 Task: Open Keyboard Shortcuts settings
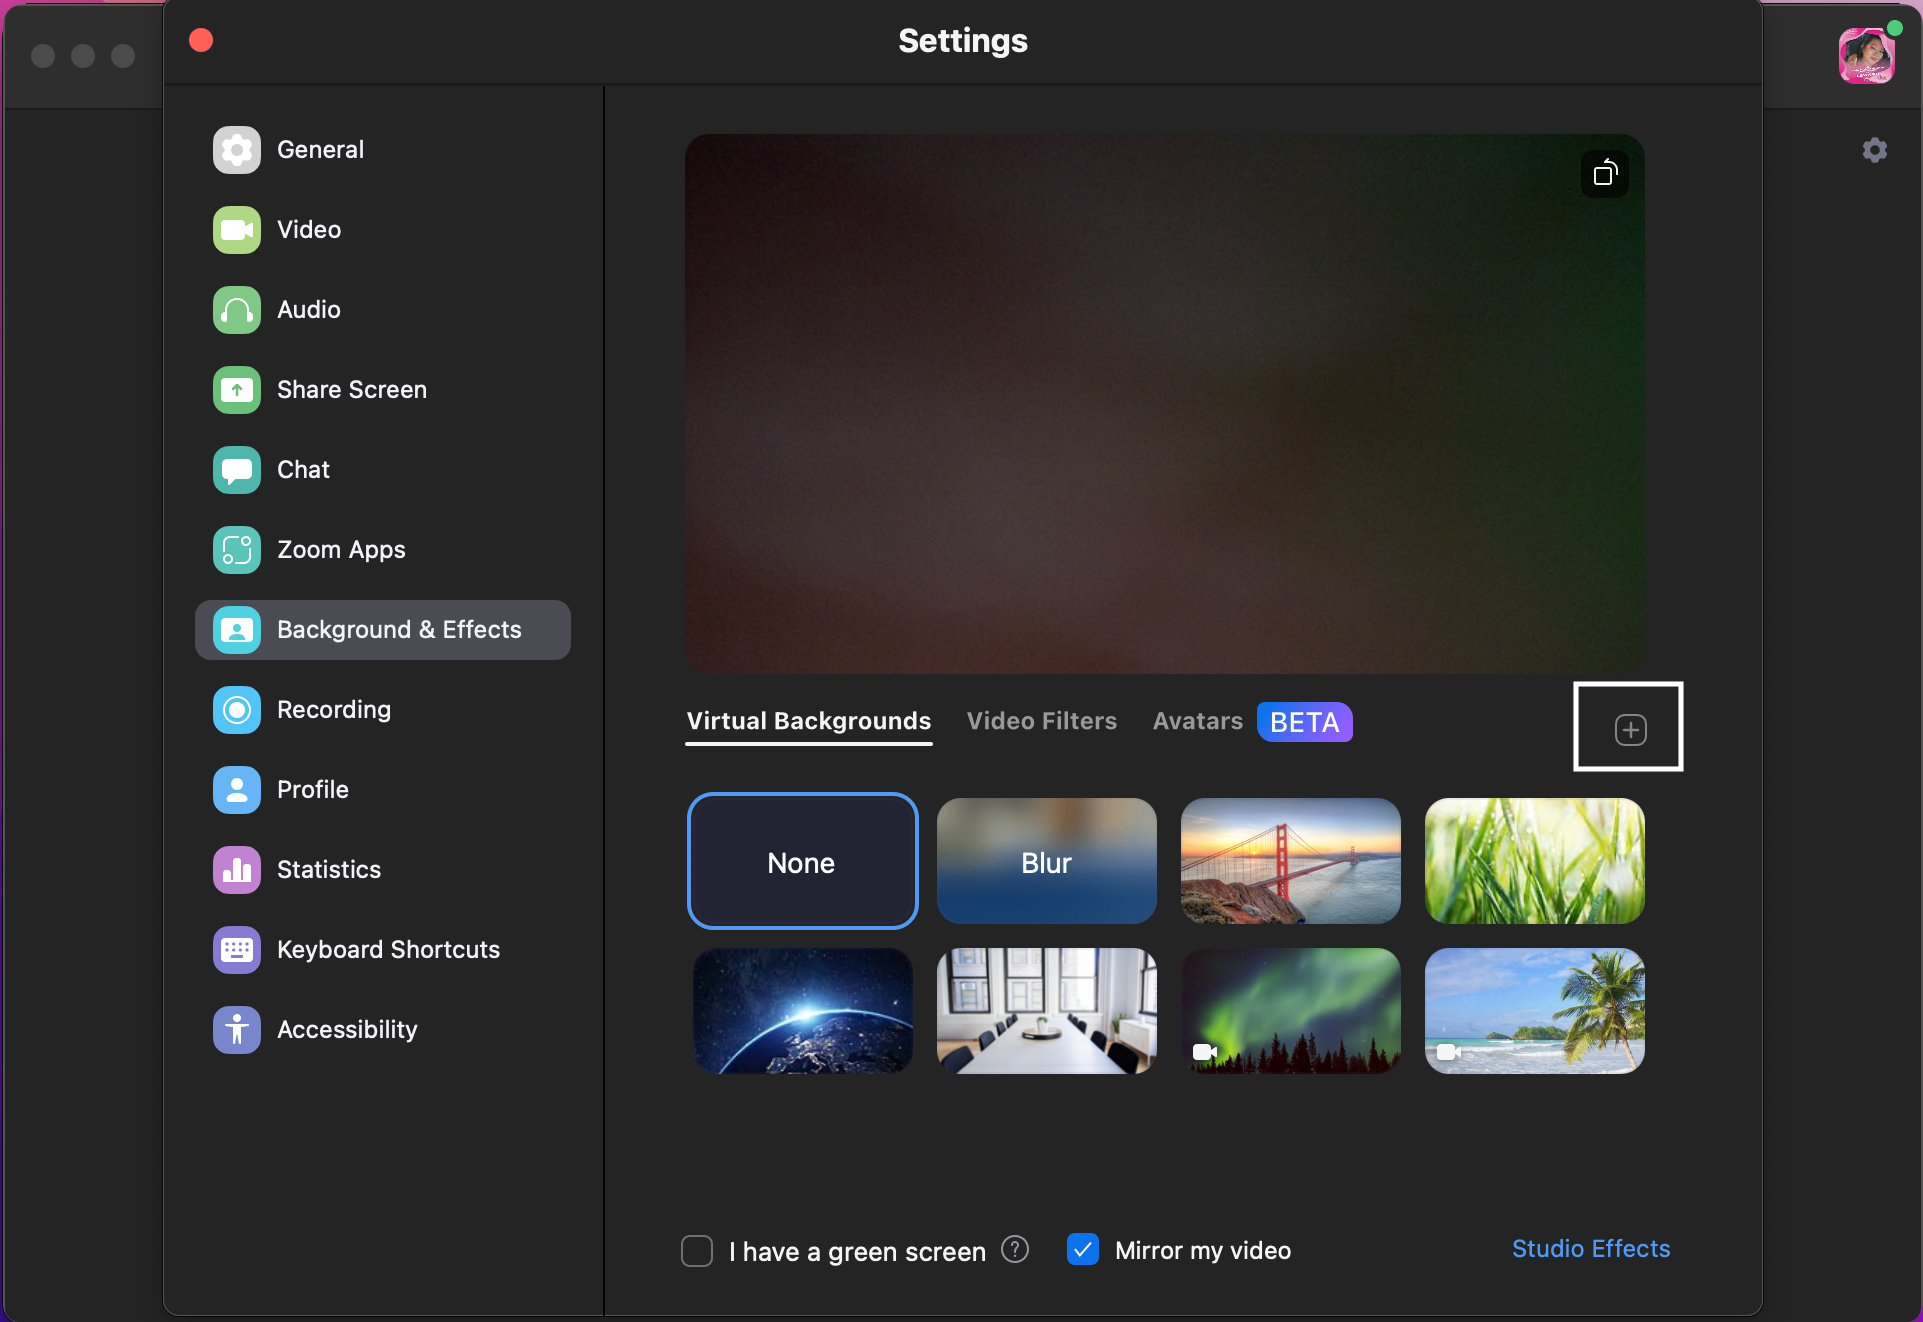pyautogui.click(x=237, y=950)
